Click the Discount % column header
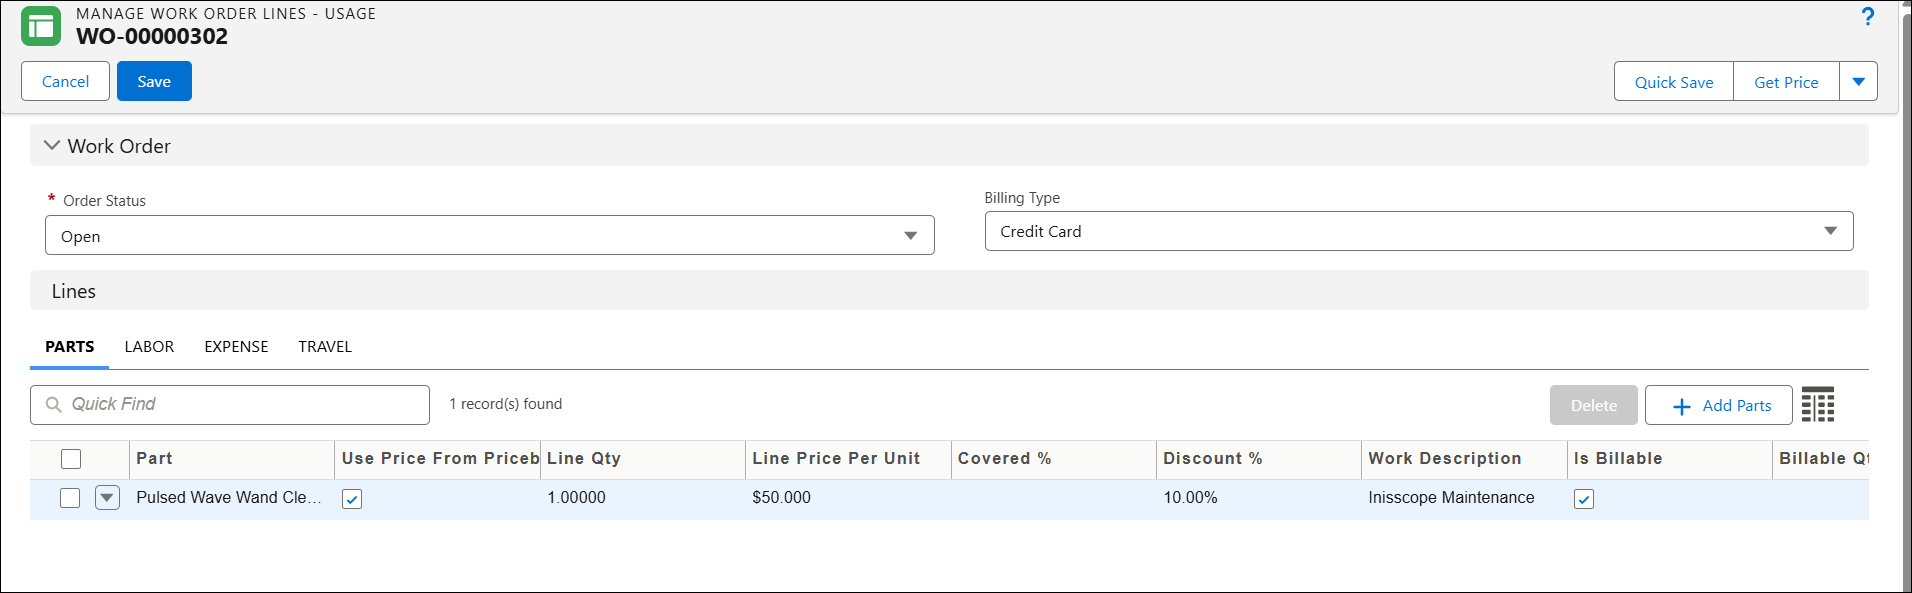The image size is (1912, 593). [x=1259, y=459]
